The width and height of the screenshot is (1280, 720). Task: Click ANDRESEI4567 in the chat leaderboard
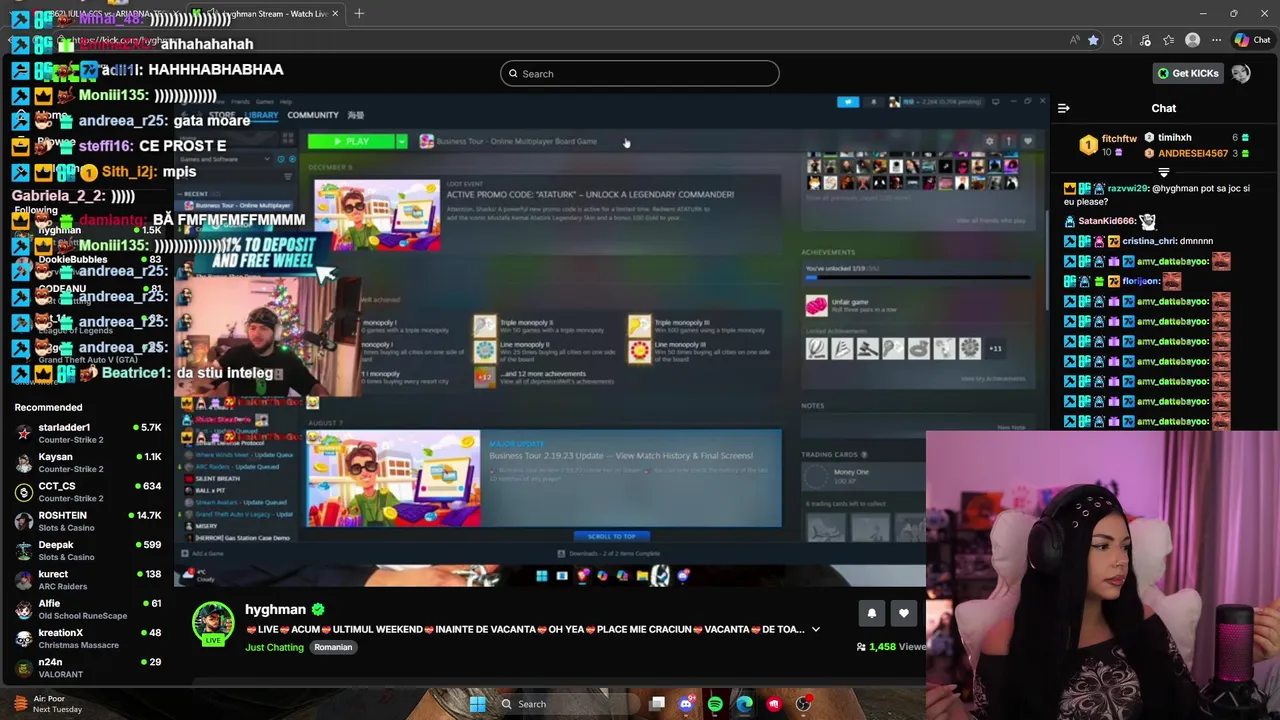[1193, 153]
